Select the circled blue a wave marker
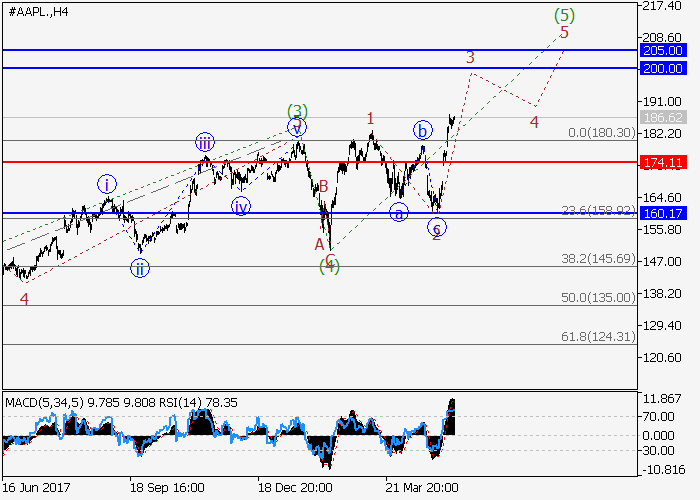 [x=400, y=212]
